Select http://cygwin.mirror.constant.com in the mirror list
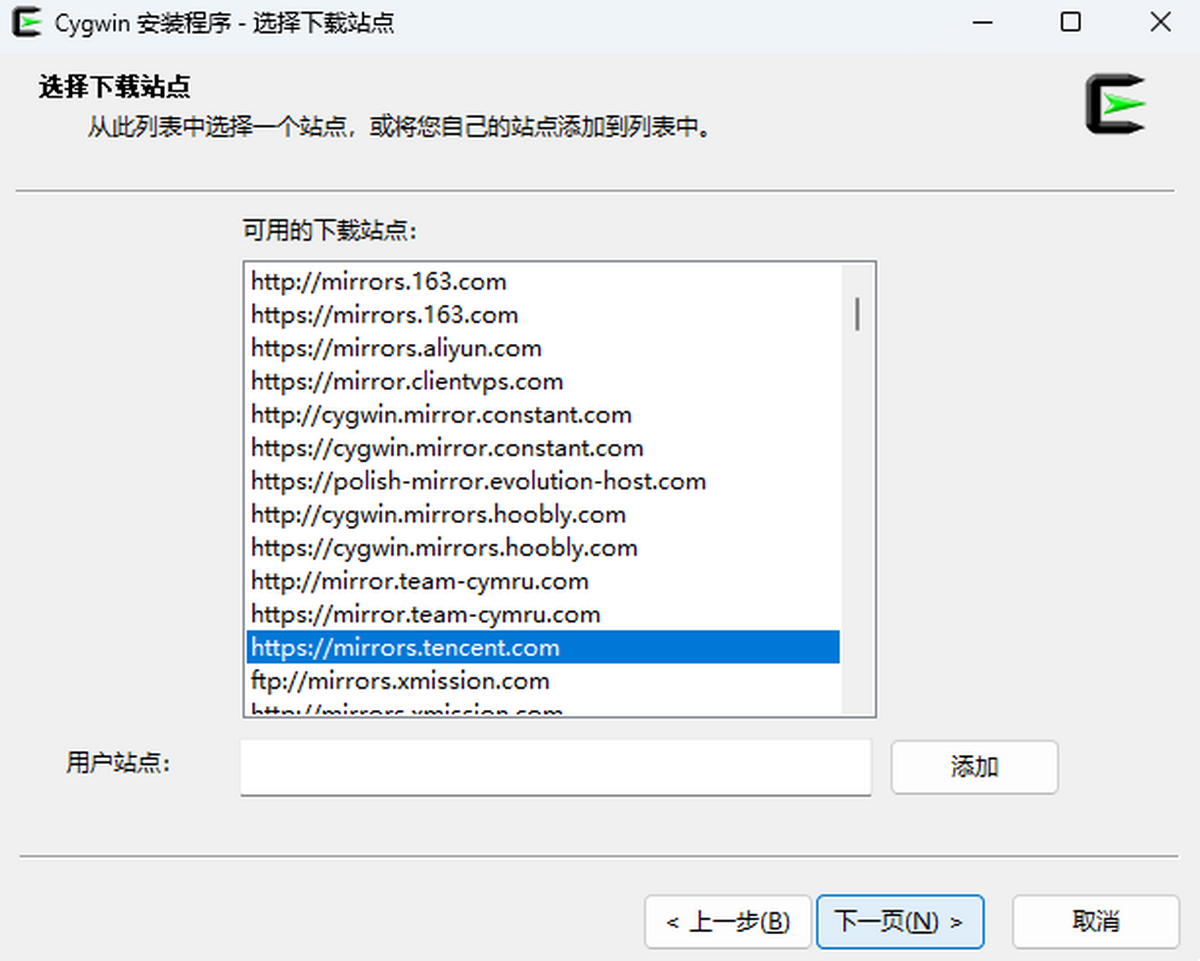The height and width of the screenshot is (961, 1200). click(543, 415)
